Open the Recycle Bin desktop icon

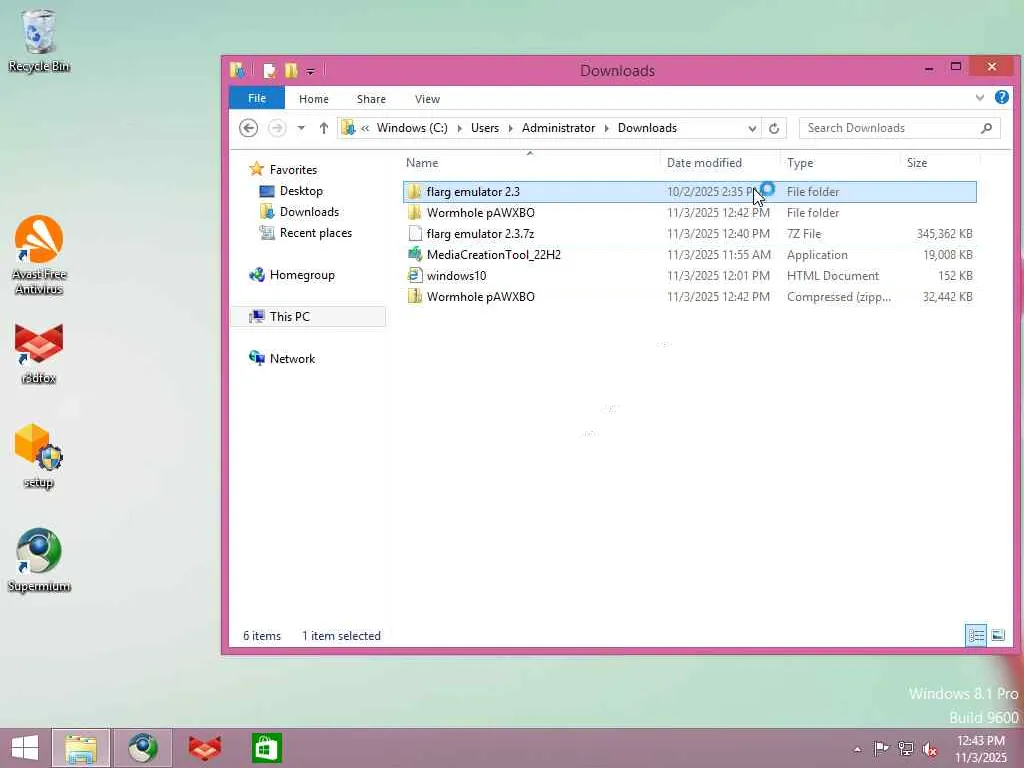point(39,39)
